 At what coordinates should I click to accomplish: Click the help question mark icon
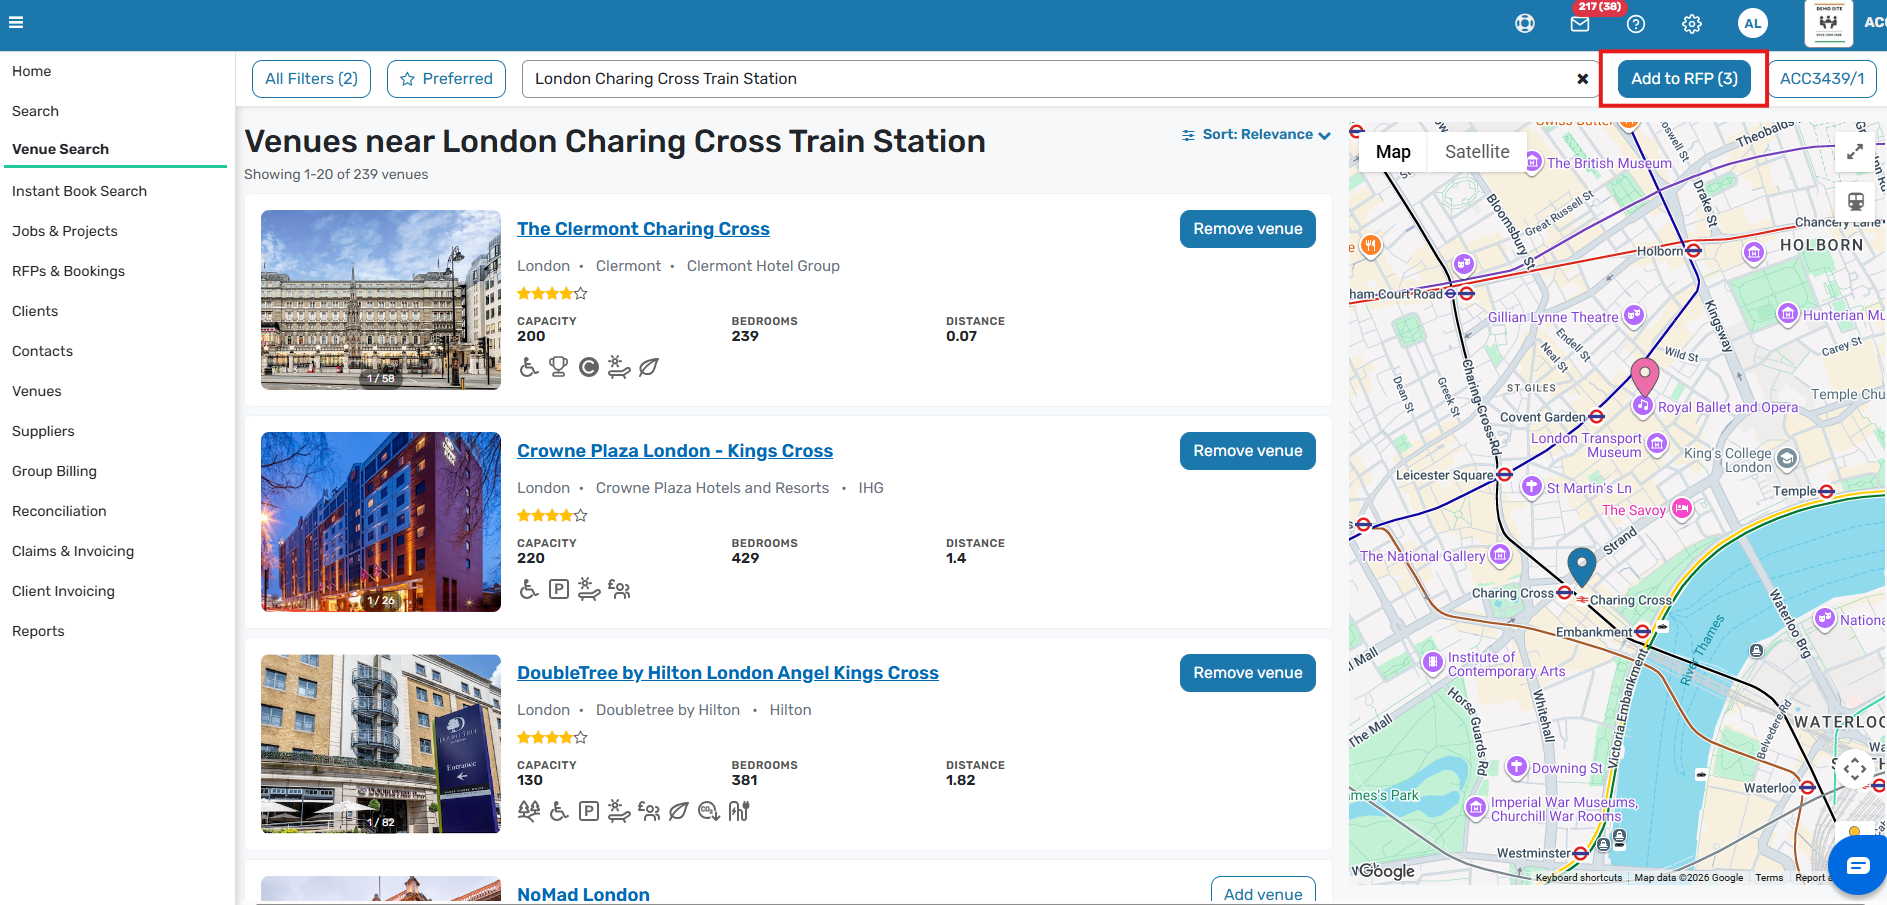coord(1636,24)
